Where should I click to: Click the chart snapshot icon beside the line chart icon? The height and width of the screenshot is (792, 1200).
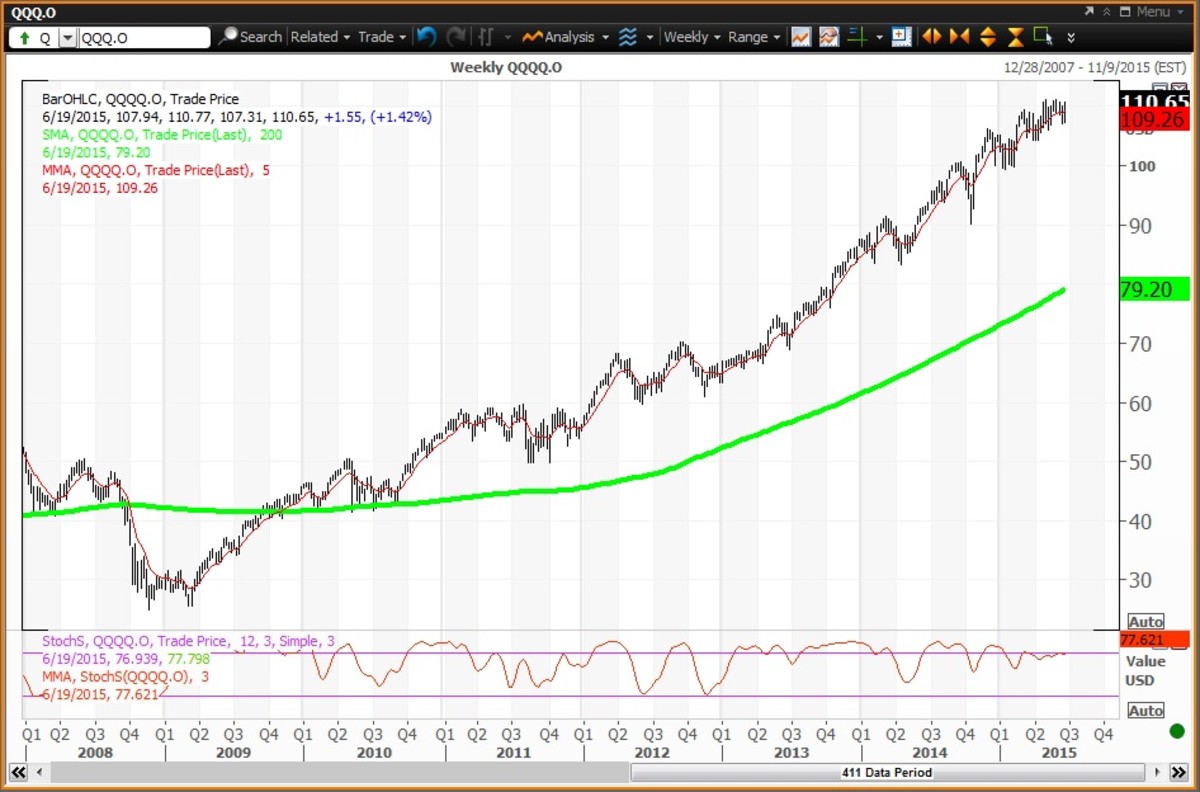tap(828, 37)
